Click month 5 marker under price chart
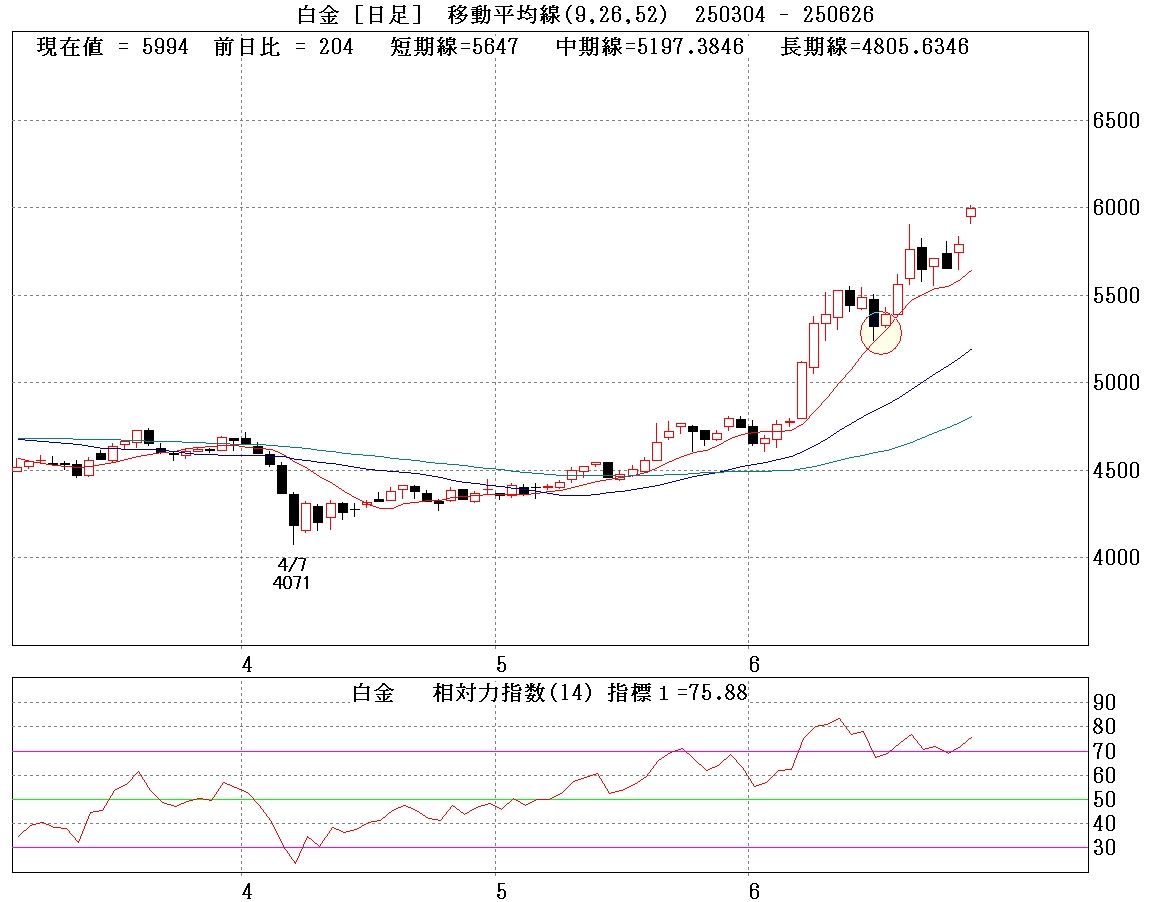This screenshot has height=902, width=1171. 501,665
